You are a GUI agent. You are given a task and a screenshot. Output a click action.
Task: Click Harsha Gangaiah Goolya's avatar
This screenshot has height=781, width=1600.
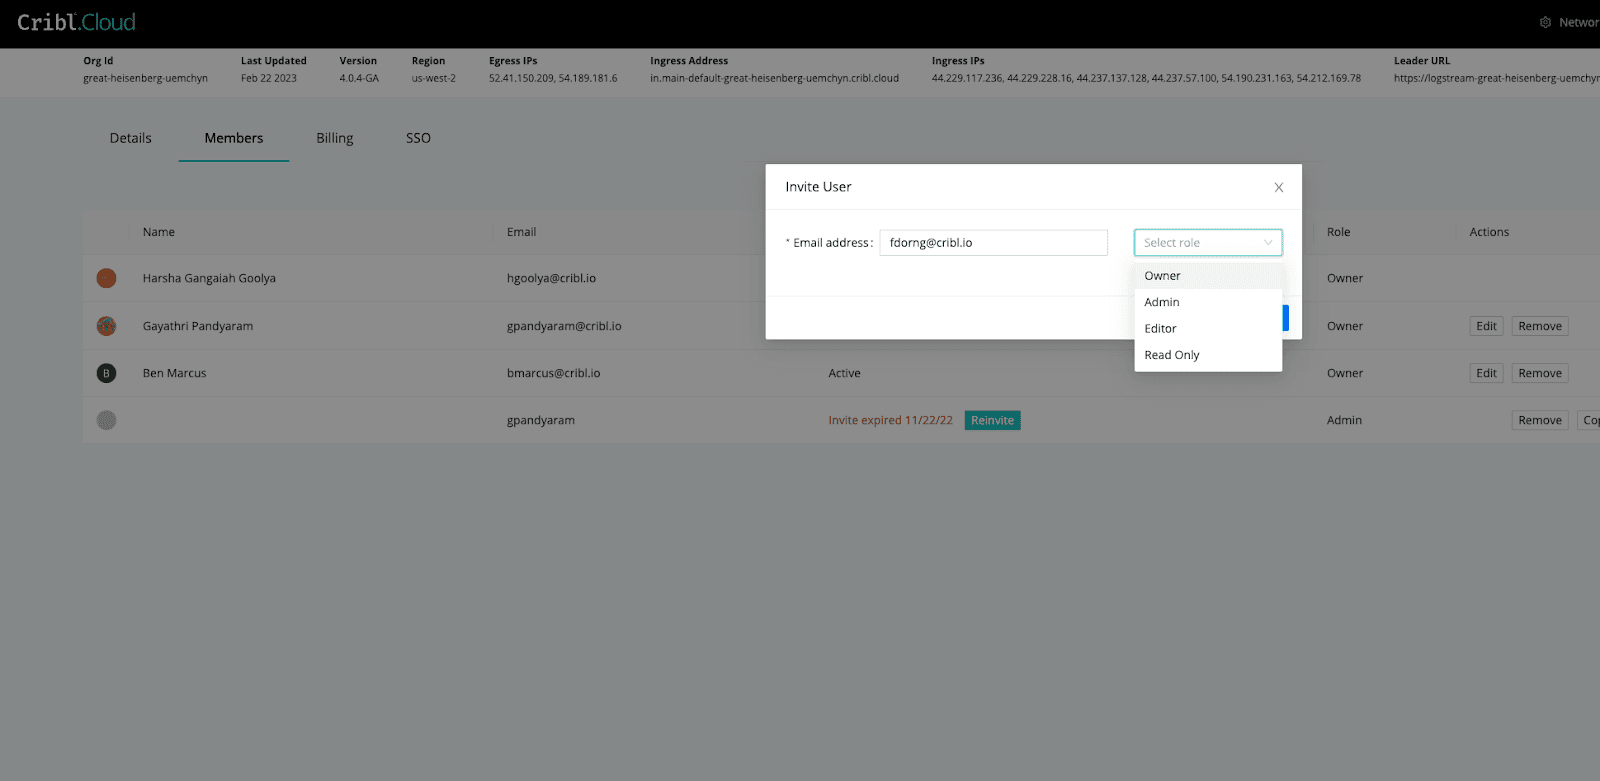point(106,278)
